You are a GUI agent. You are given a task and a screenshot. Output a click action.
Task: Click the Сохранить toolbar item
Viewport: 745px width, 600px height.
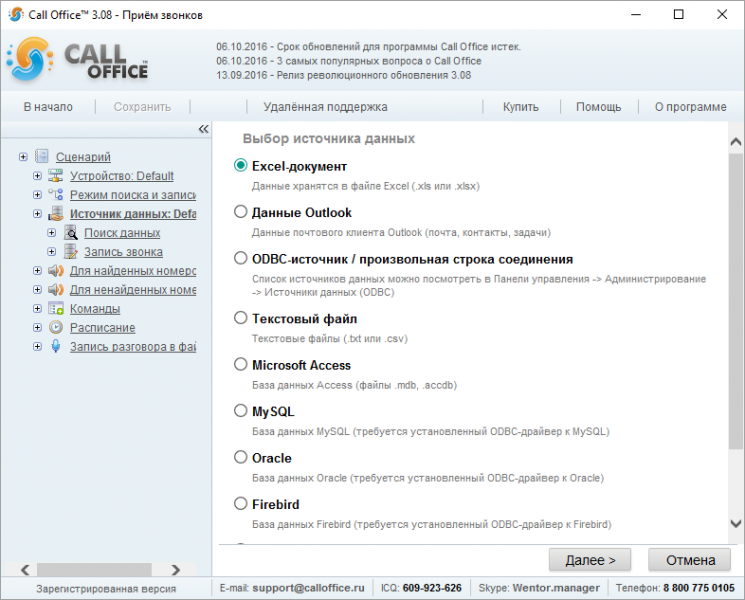[x=142, y=107]
